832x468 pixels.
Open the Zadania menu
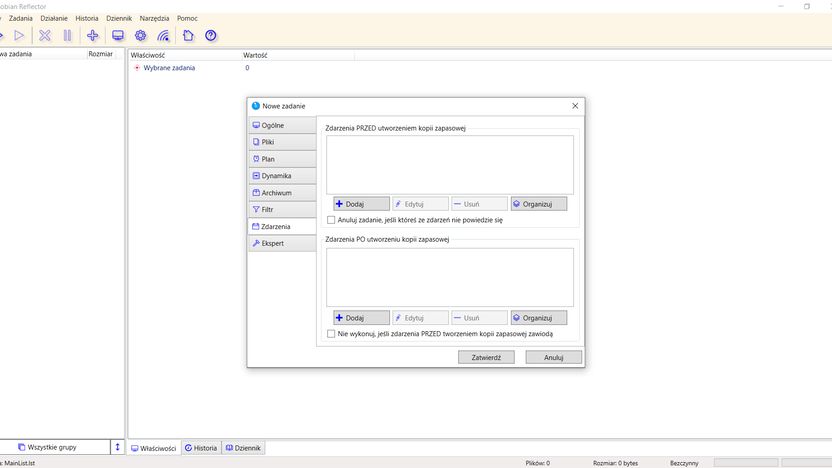pos(21,18)
